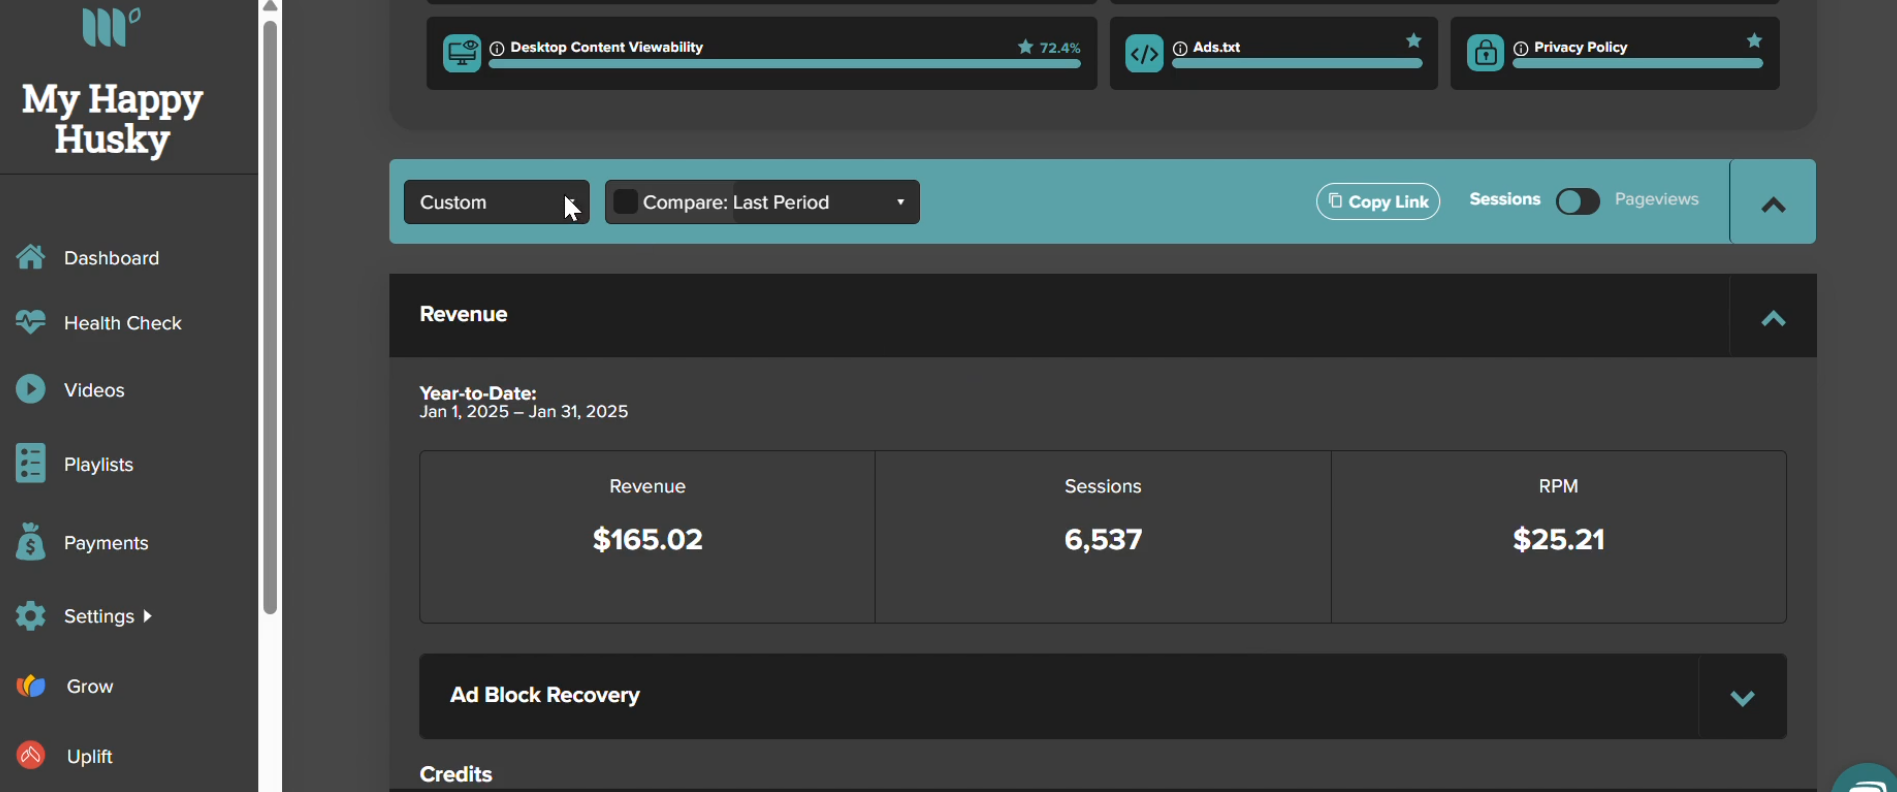Go to Dashboard in sidebar

111,258
